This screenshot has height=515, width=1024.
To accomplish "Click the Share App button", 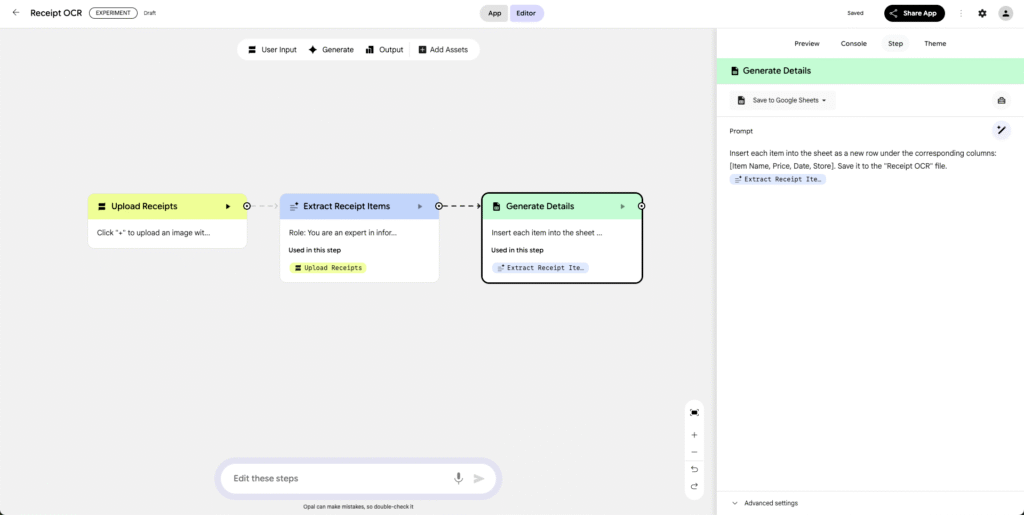I will [x=914, y=13].
